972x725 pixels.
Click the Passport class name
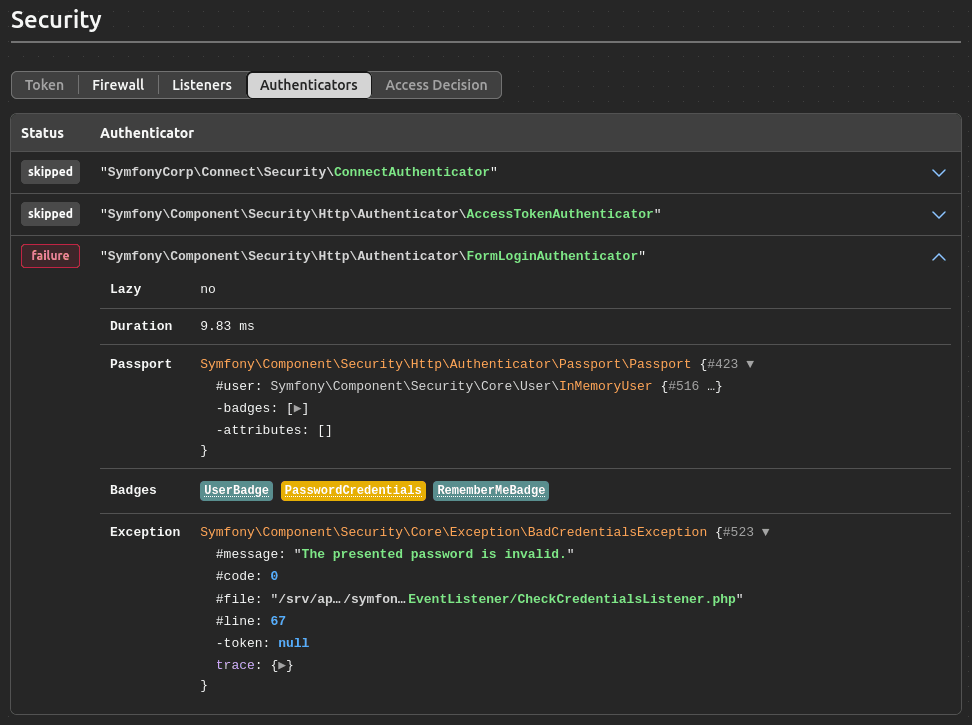tap(445, 364)
